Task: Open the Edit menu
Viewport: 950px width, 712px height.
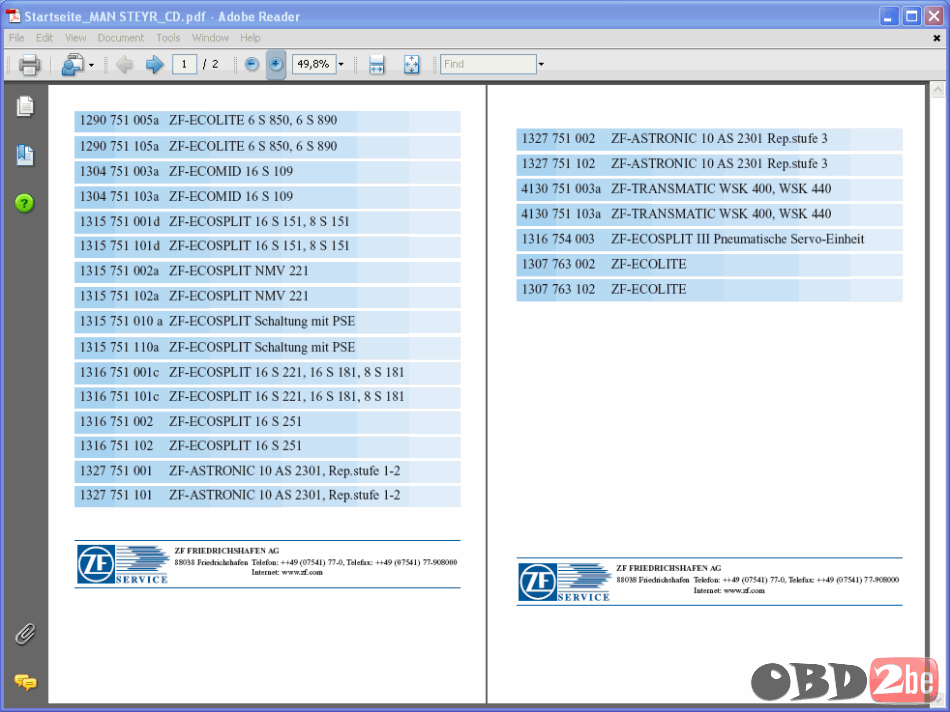Action: pyautogui.click(x=44, y=38)
